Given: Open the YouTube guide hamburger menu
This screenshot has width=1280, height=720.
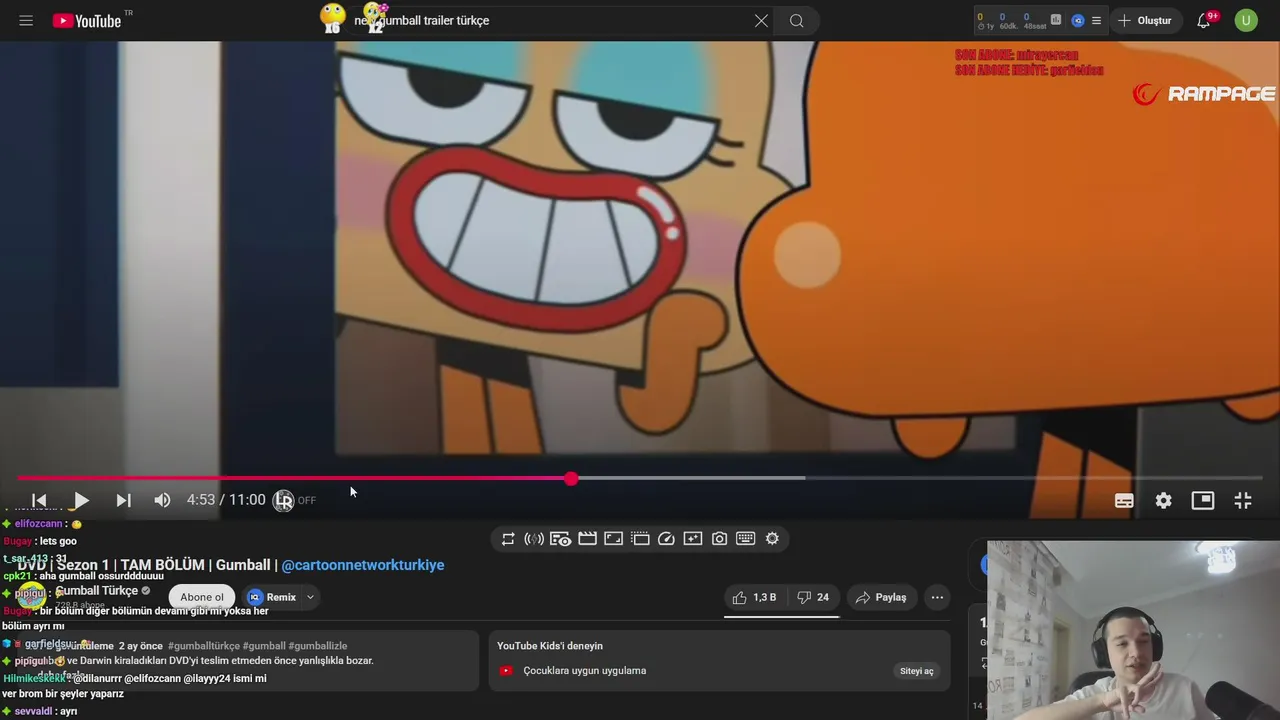Looking at the screenshot, I should (x=26, y=20).
